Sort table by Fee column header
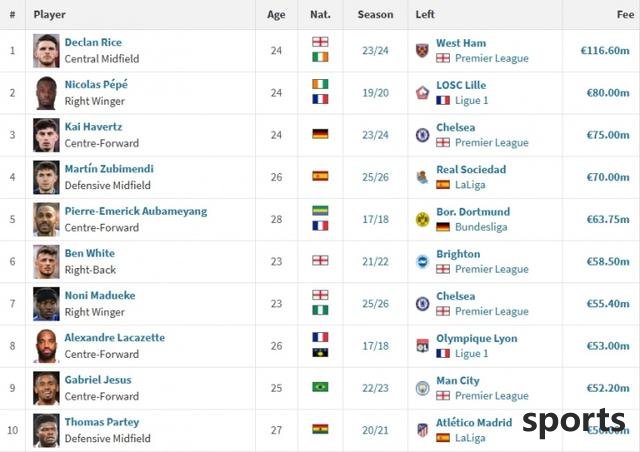The height and width of the screenshot is (452, 640). click(625, 14)
